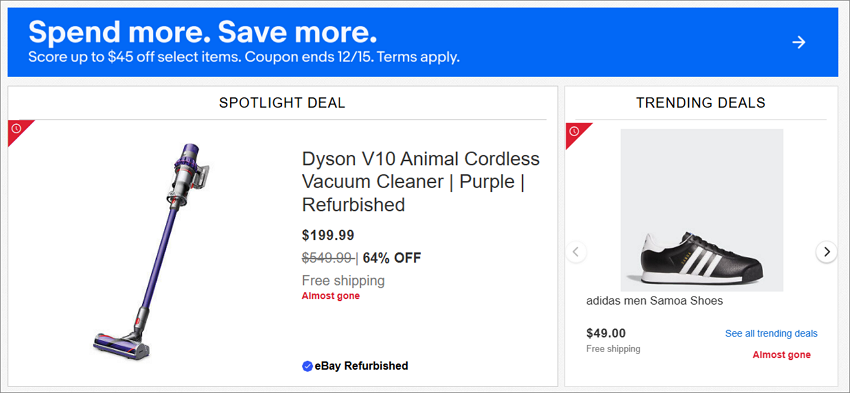Click the See all trending deals link
This screenshot has width=850, height=393.
pos(771,333)
